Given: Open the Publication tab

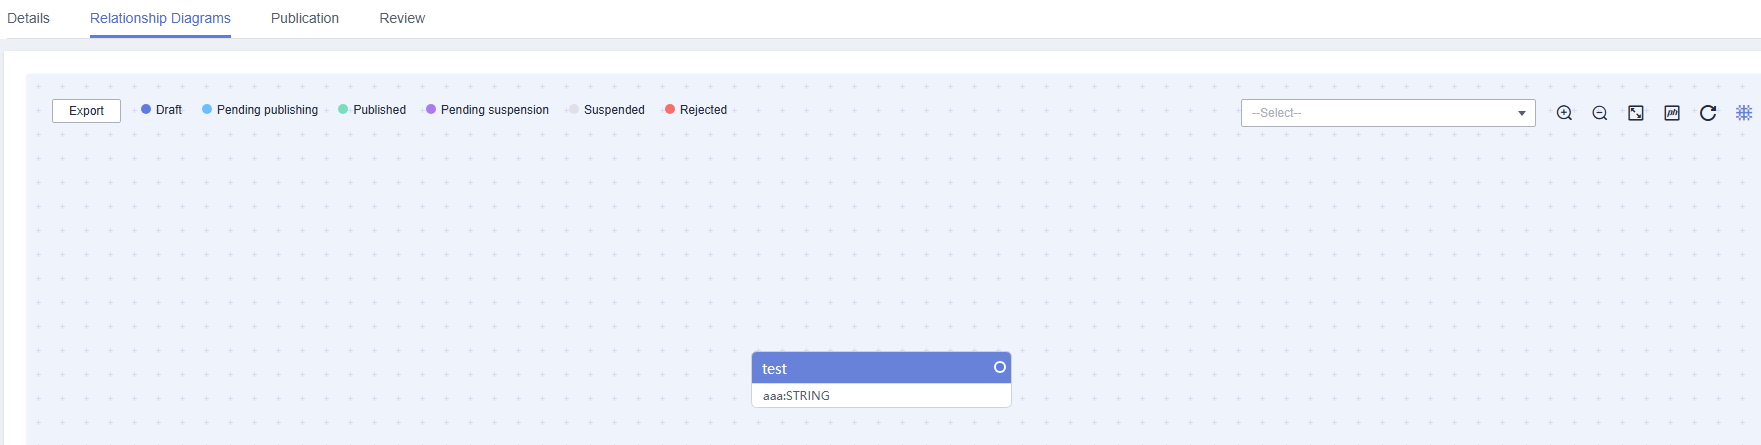Looking at the screenshot, I should point(305,18).
